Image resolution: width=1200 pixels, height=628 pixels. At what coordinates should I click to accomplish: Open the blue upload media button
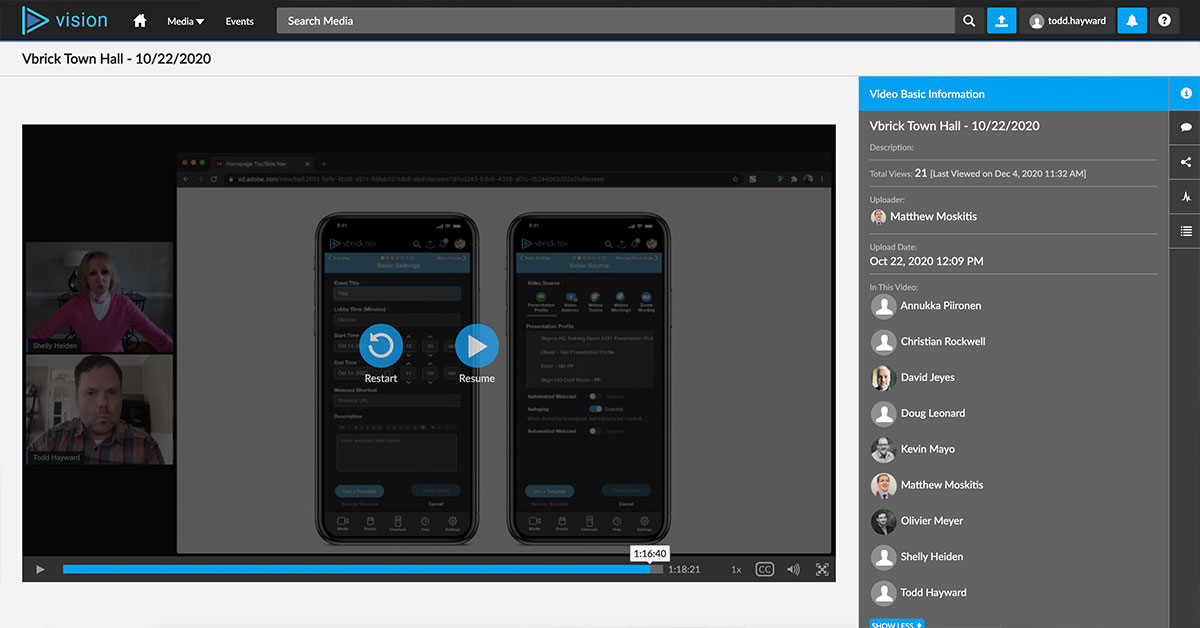point(1001,21)
